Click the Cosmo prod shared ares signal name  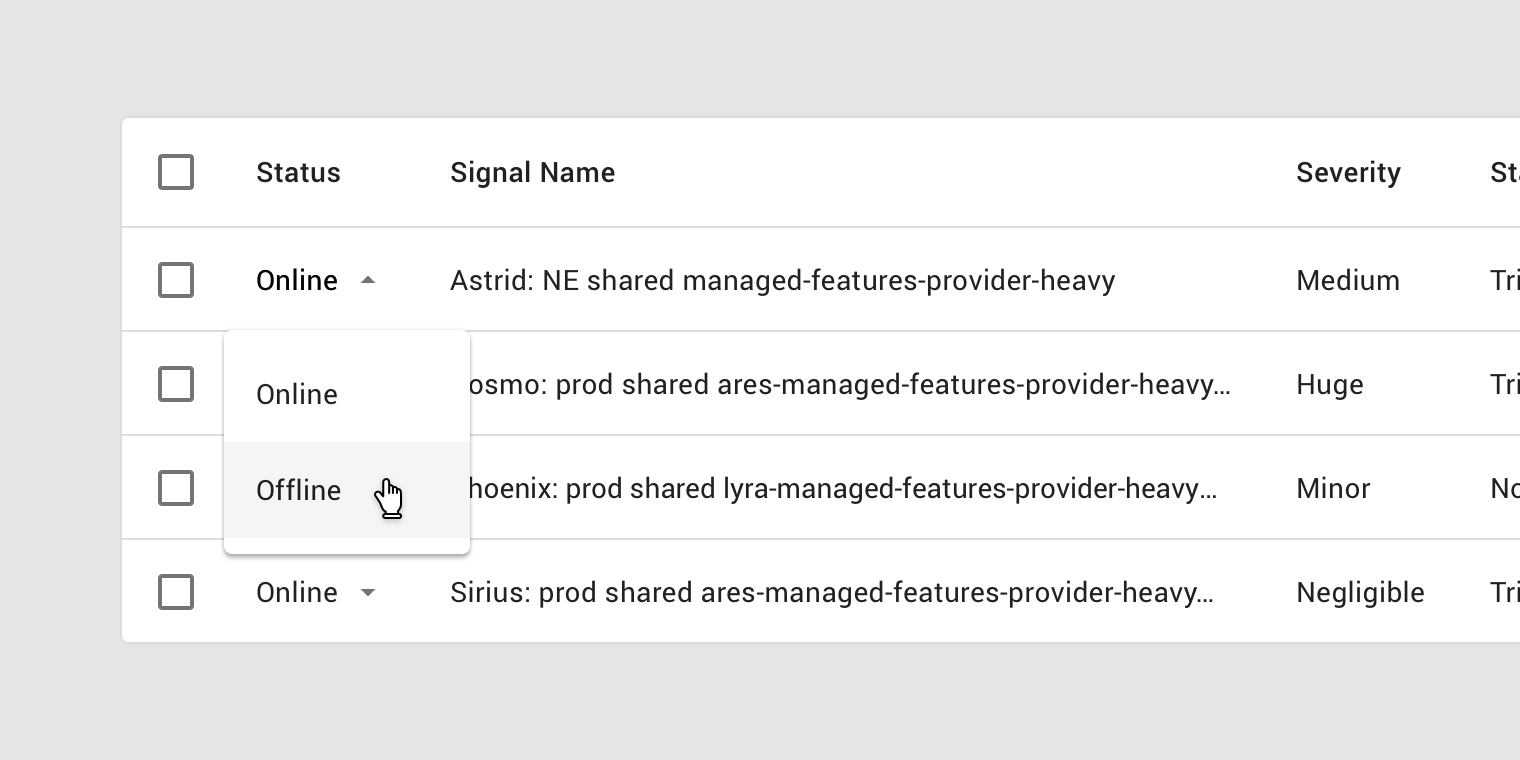point(850,385)
